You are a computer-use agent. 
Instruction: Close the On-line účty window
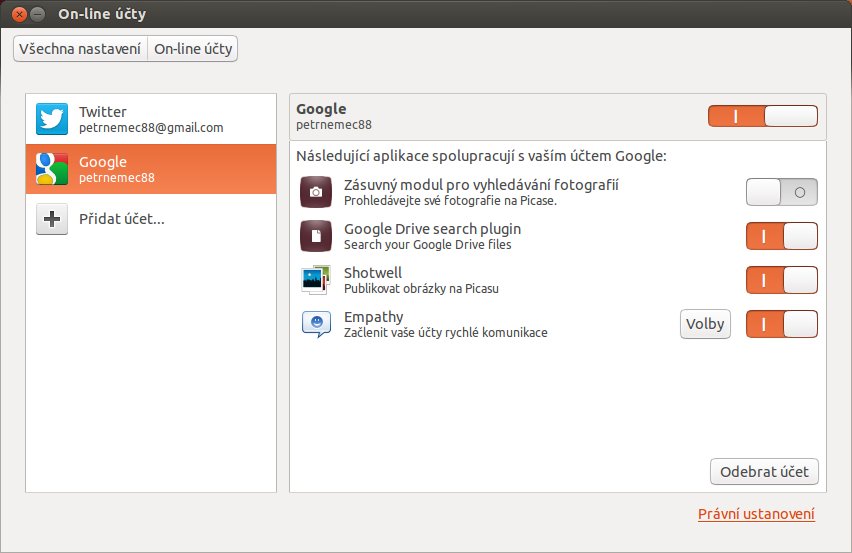coord(19,14)
